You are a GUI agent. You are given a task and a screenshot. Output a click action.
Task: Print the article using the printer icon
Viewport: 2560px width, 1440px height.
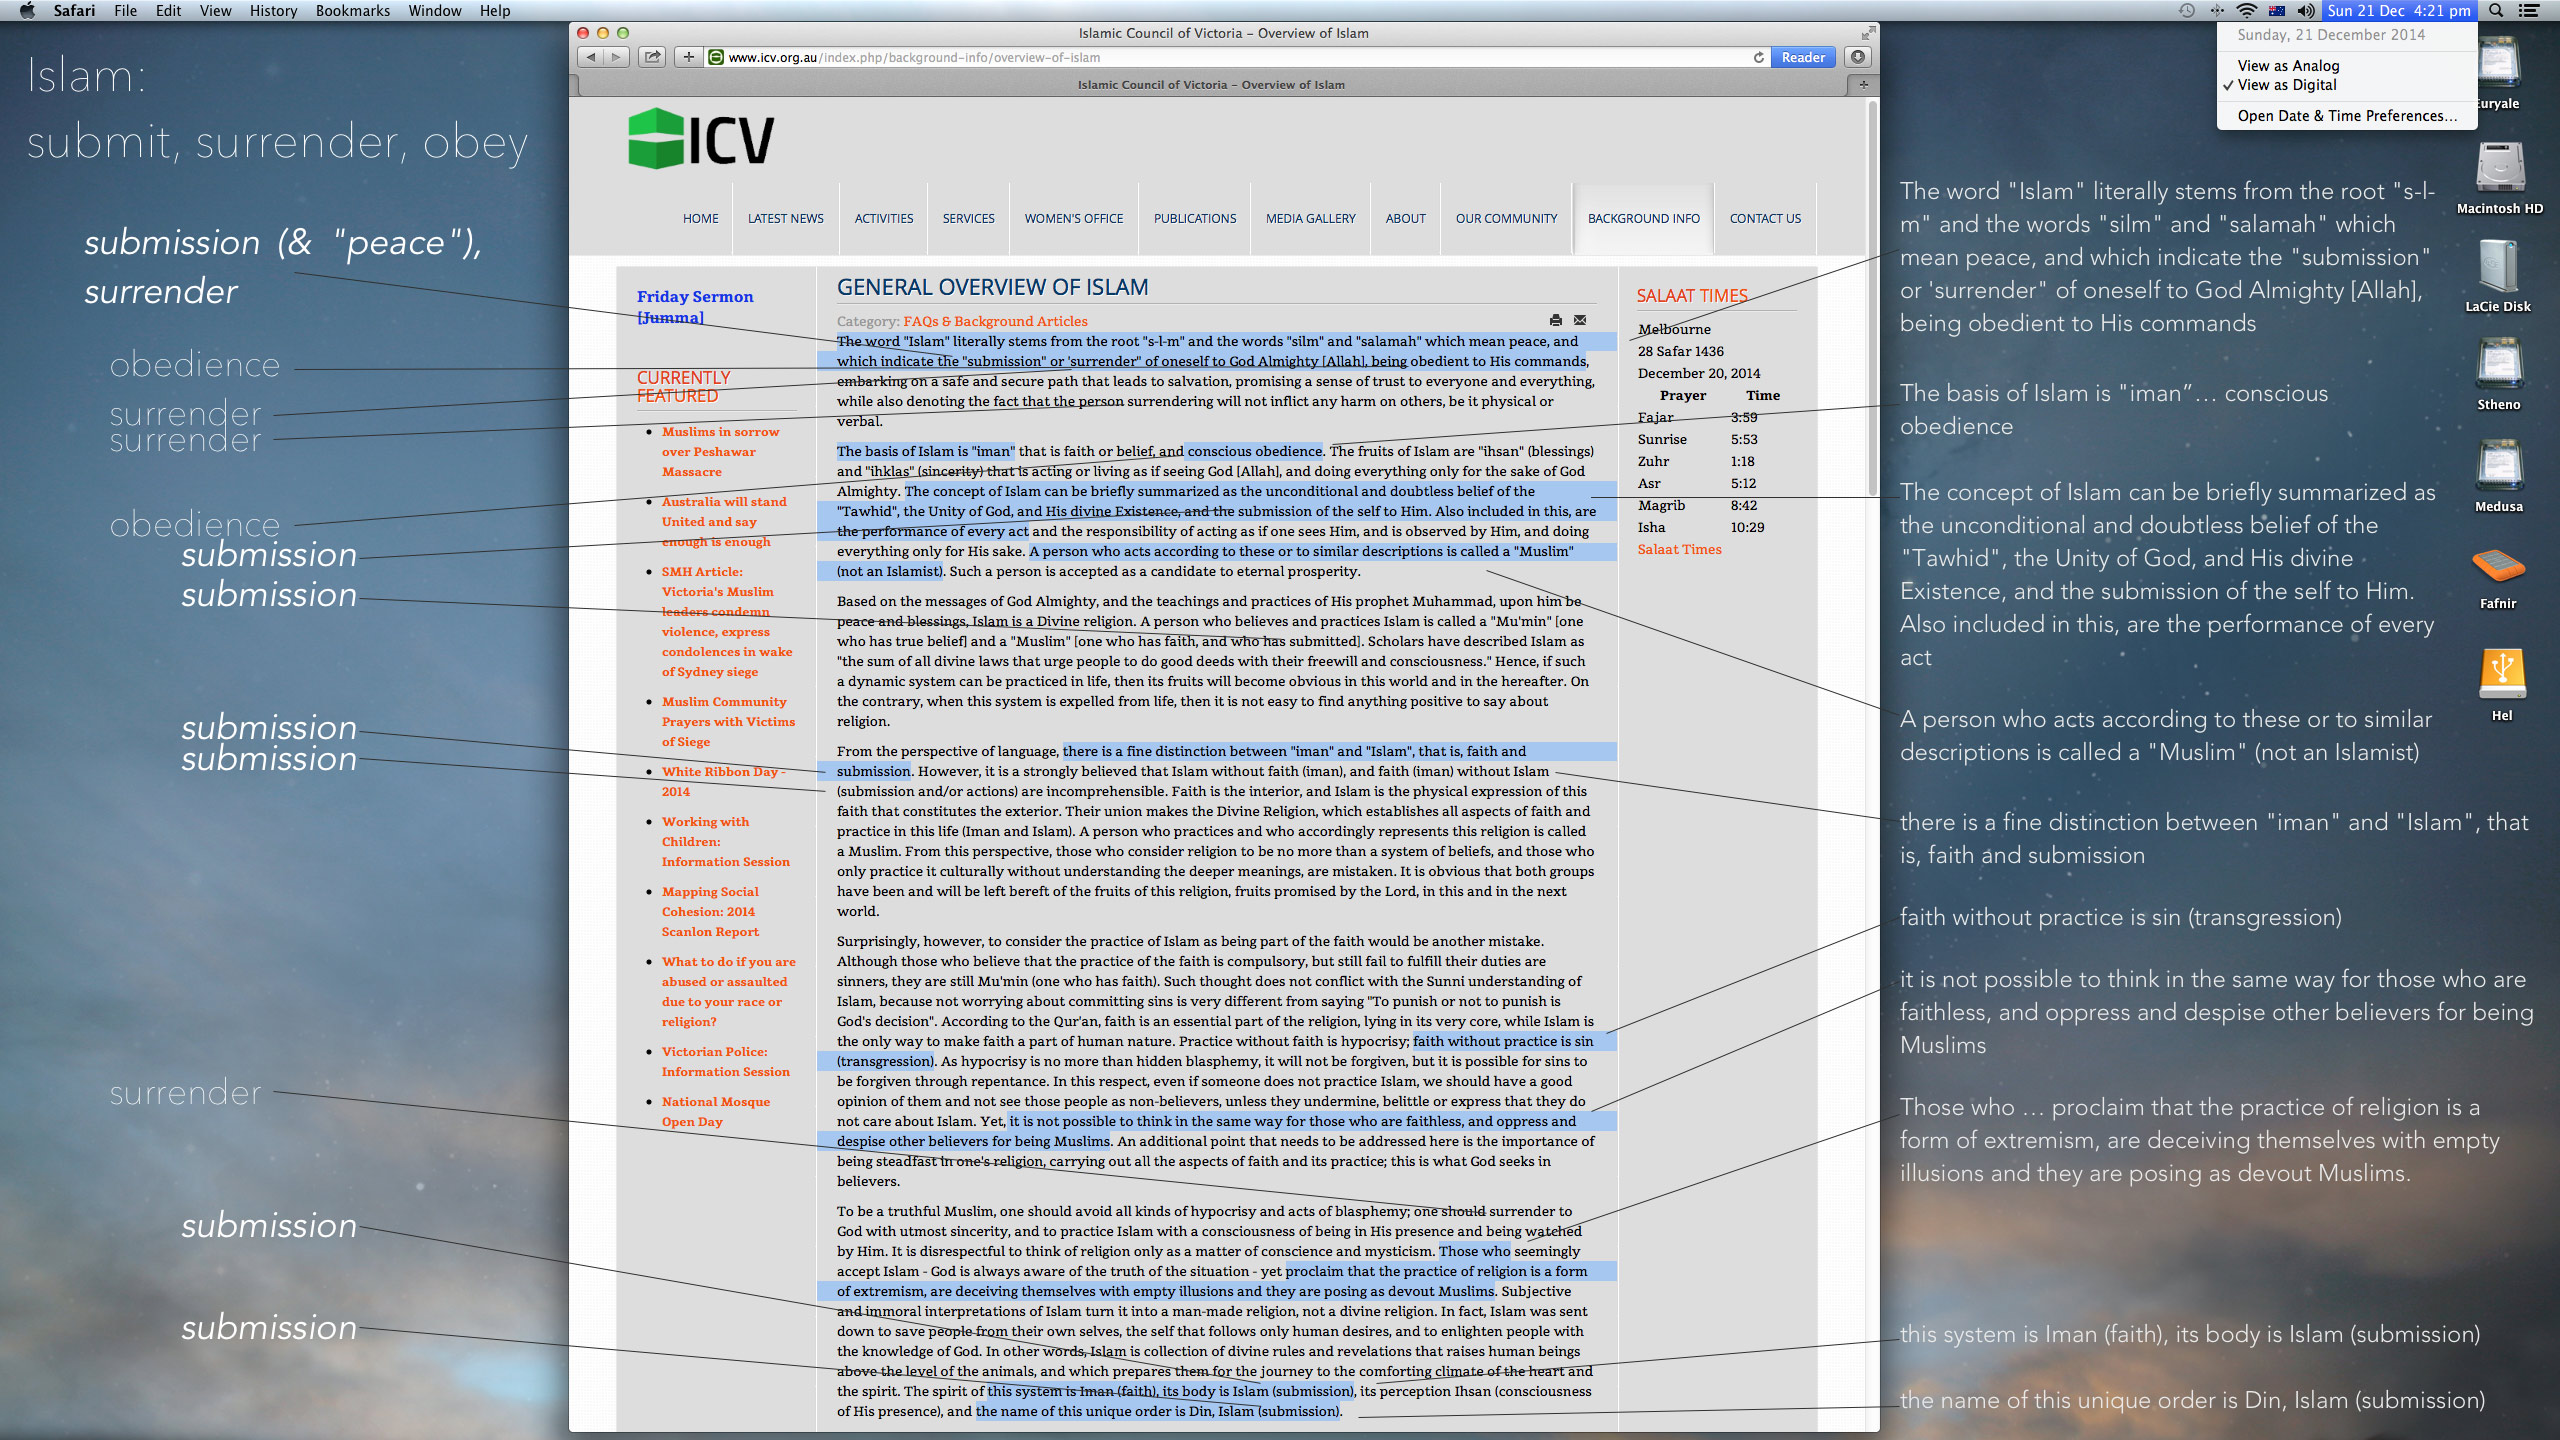click(x=1555, y=320)
